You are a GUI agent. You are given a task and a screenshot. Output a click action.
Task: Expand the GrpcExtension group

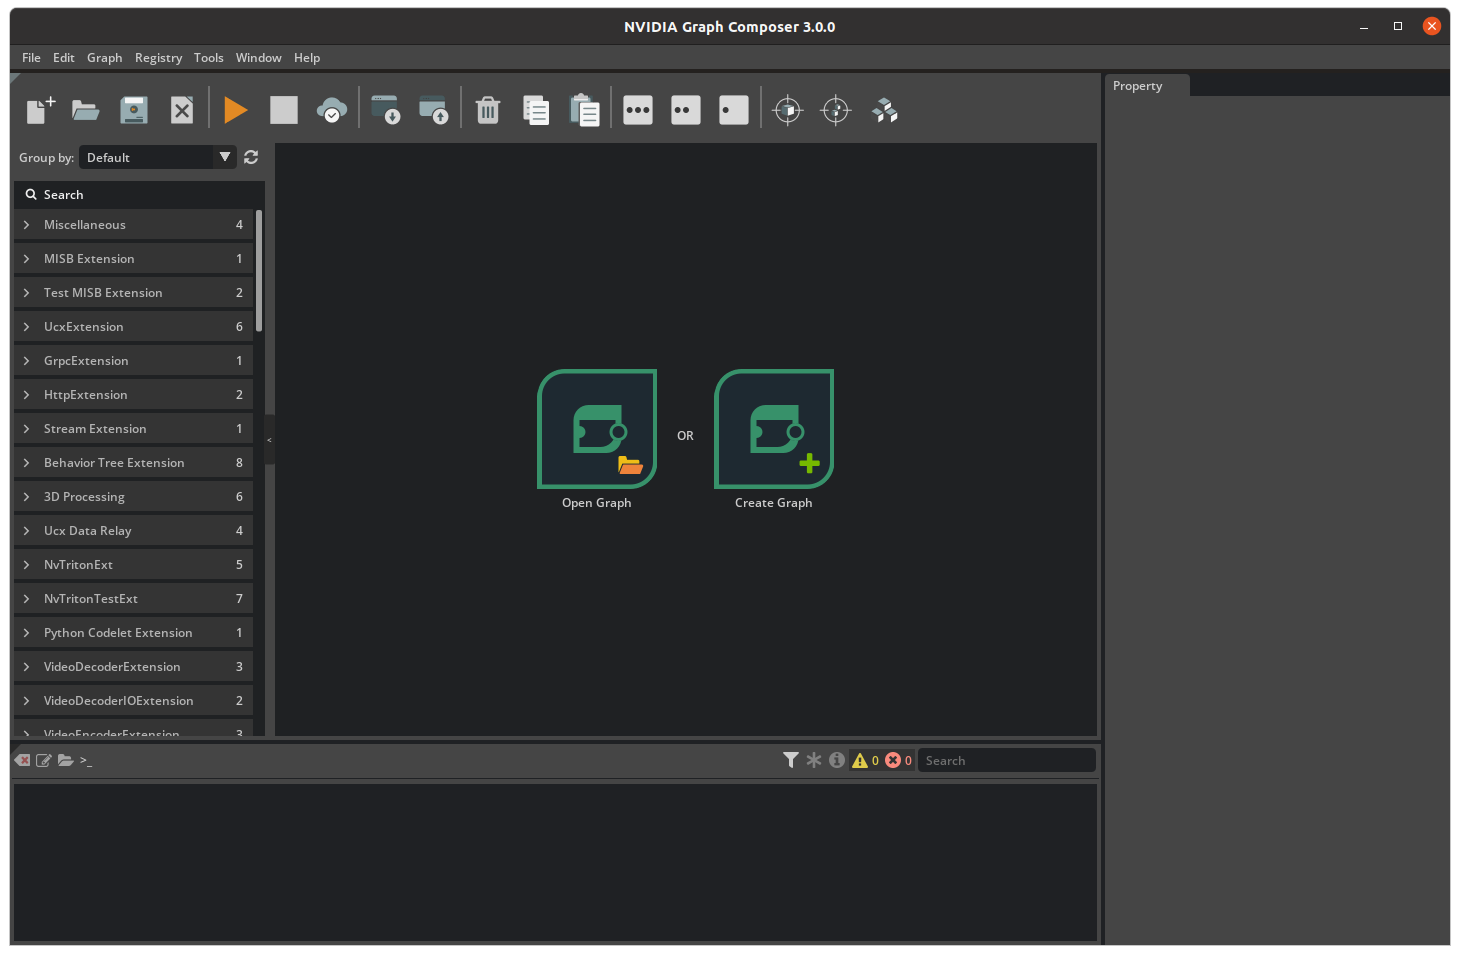coord(27,361)
